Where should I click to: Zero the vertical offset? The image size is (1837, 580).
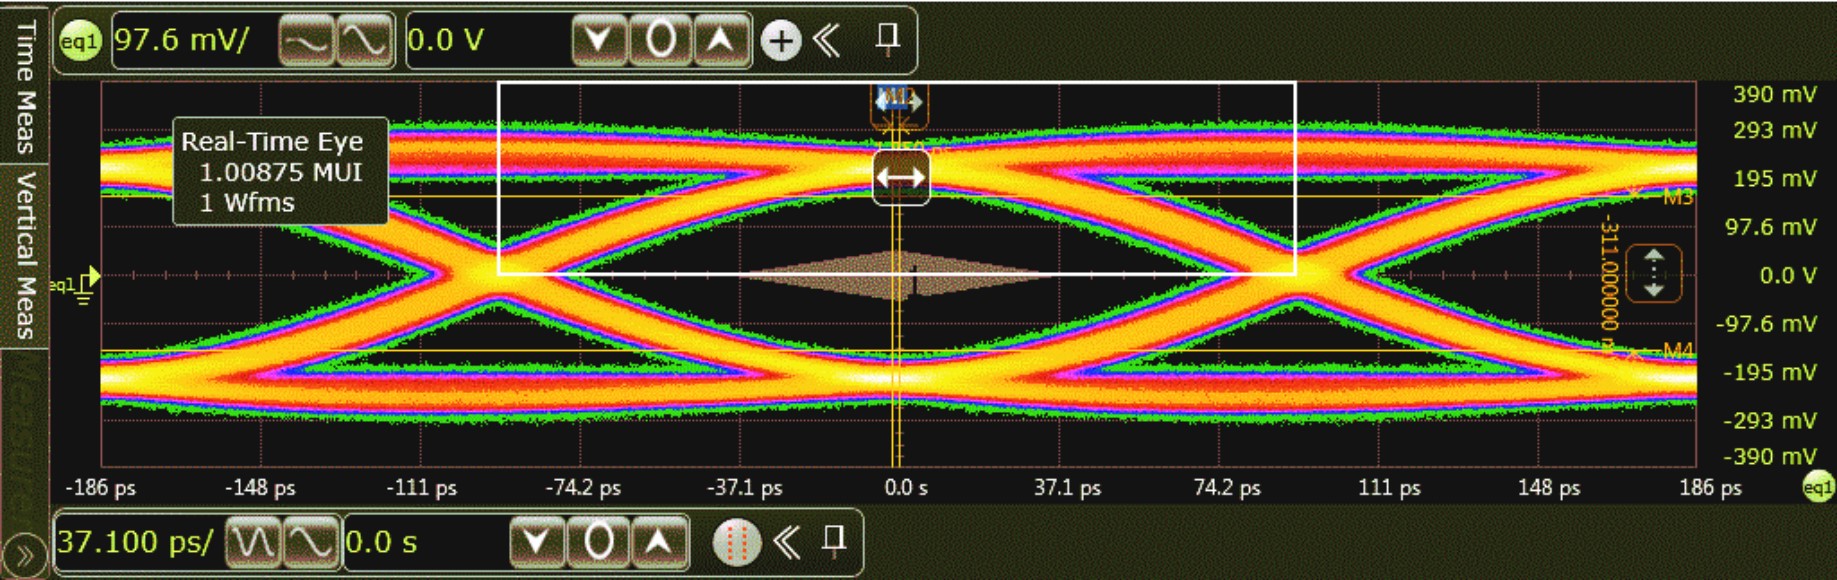click(x=660, y=41)
